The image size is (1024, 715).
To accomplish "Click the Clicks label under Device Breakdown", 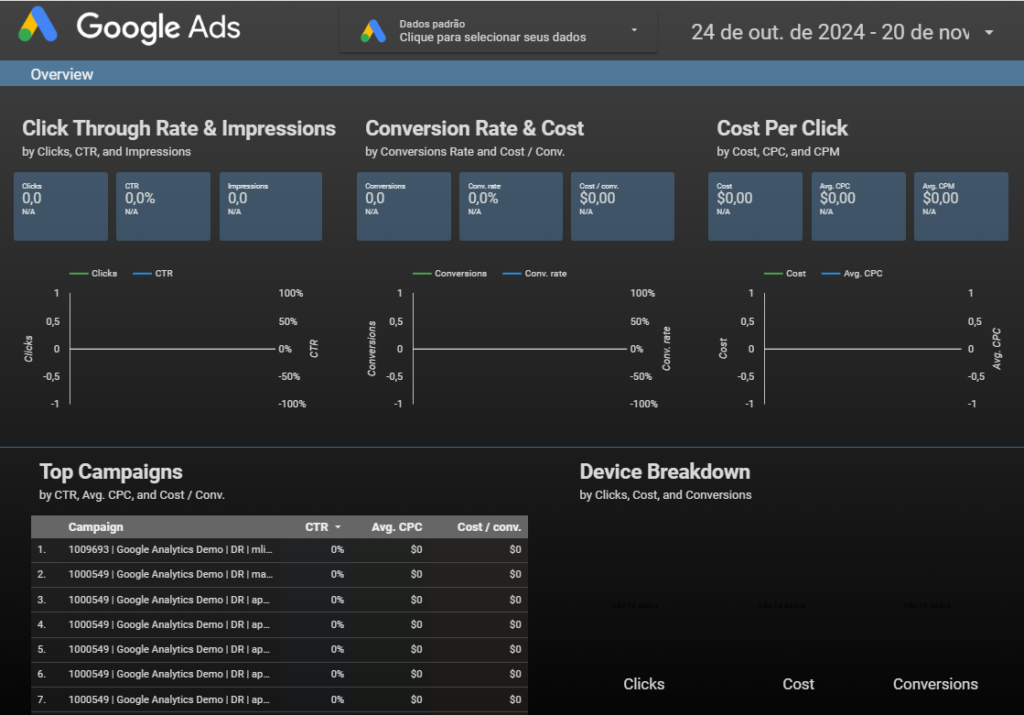I will pos(644,684).
